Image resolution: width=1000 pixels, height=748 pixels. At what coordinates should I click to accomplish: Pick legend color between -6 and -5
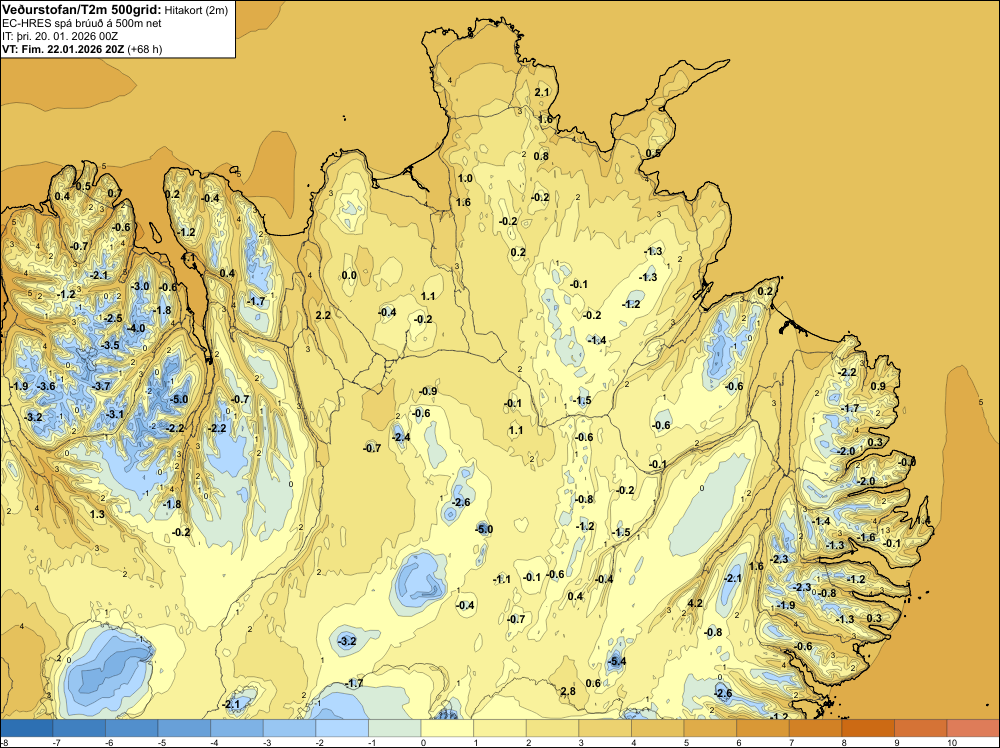tap(131, 728)
